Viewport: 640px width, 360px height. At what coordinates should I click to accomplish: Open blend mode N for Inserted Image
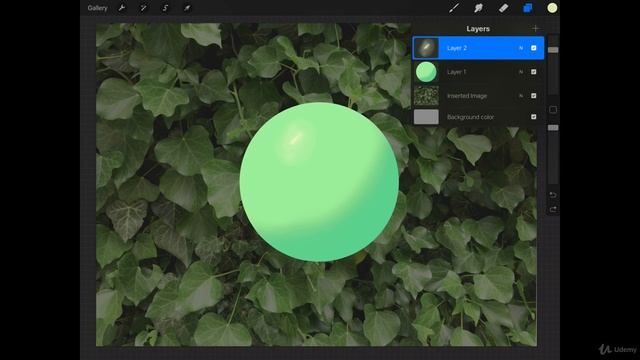(521, 96)
